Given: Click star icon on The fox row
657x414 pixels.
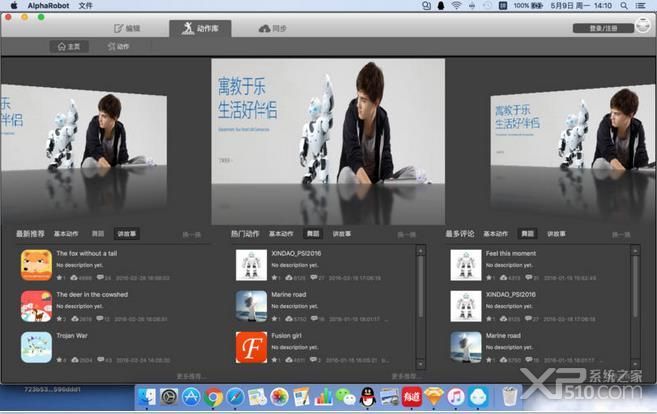Looking at the screenshot, I should (59, 277).
